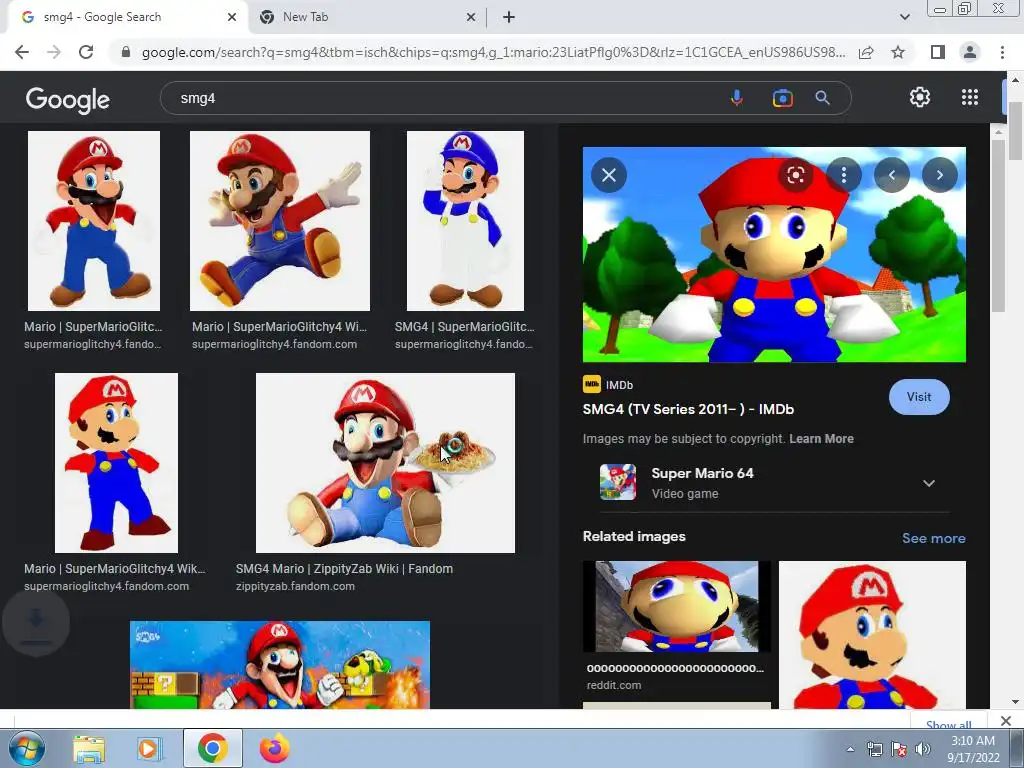Open Firefox from the taskbar
The height and width of the screenshot is (768, 1024).
[275, 749]
